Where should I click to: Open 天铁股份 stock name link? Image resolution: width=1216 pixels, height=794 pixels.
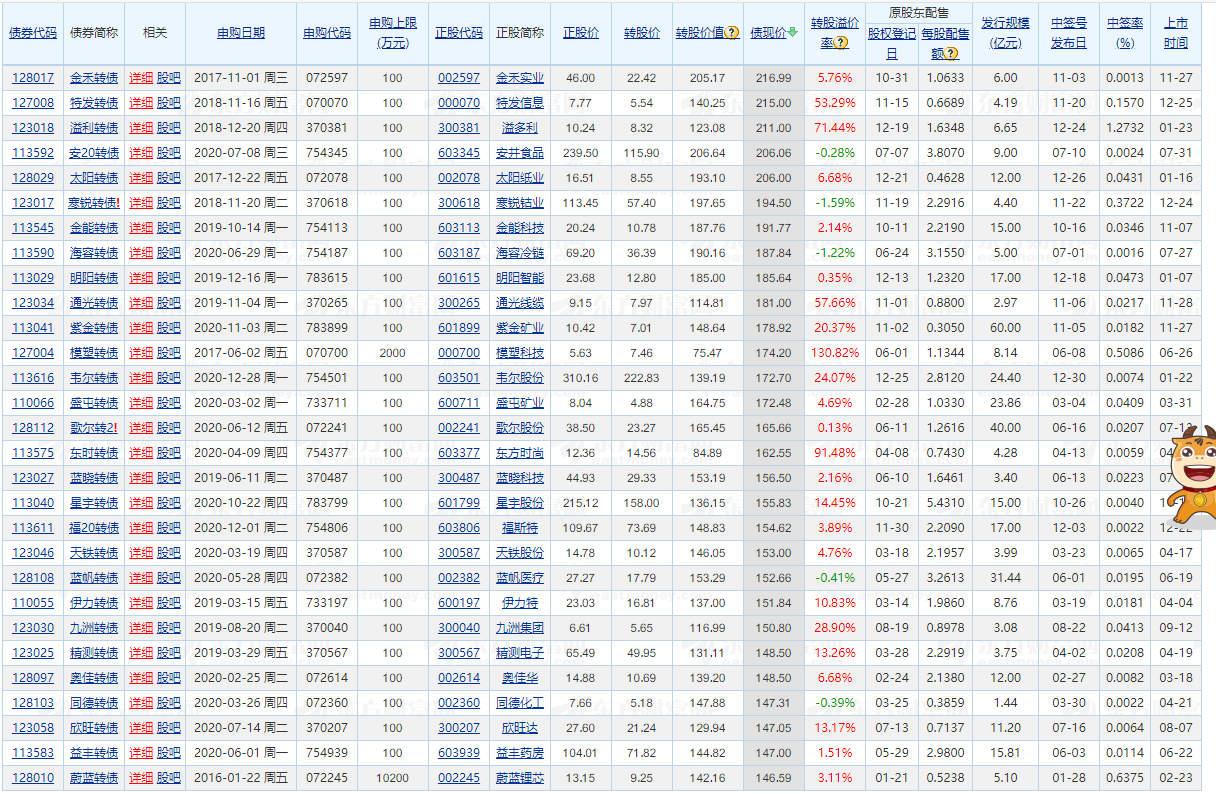coord(520,553)
